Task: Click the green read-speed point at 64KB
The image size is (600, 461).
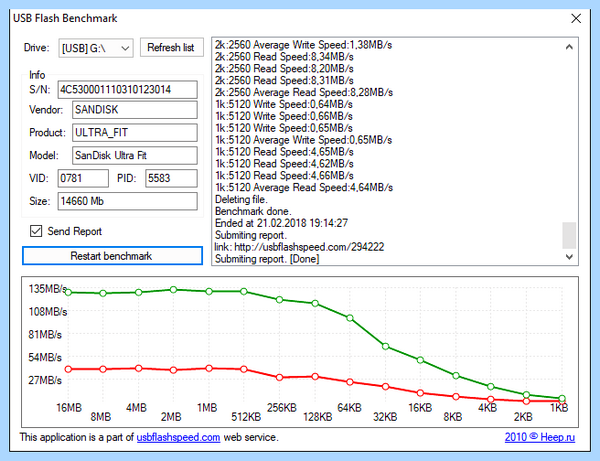Action: [x=350, y=318]
